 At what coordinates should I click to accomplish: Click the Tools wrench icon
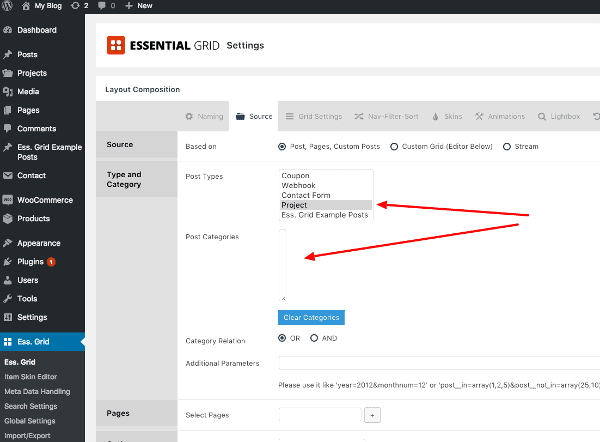pyautogui.click(x=8, y=298)
